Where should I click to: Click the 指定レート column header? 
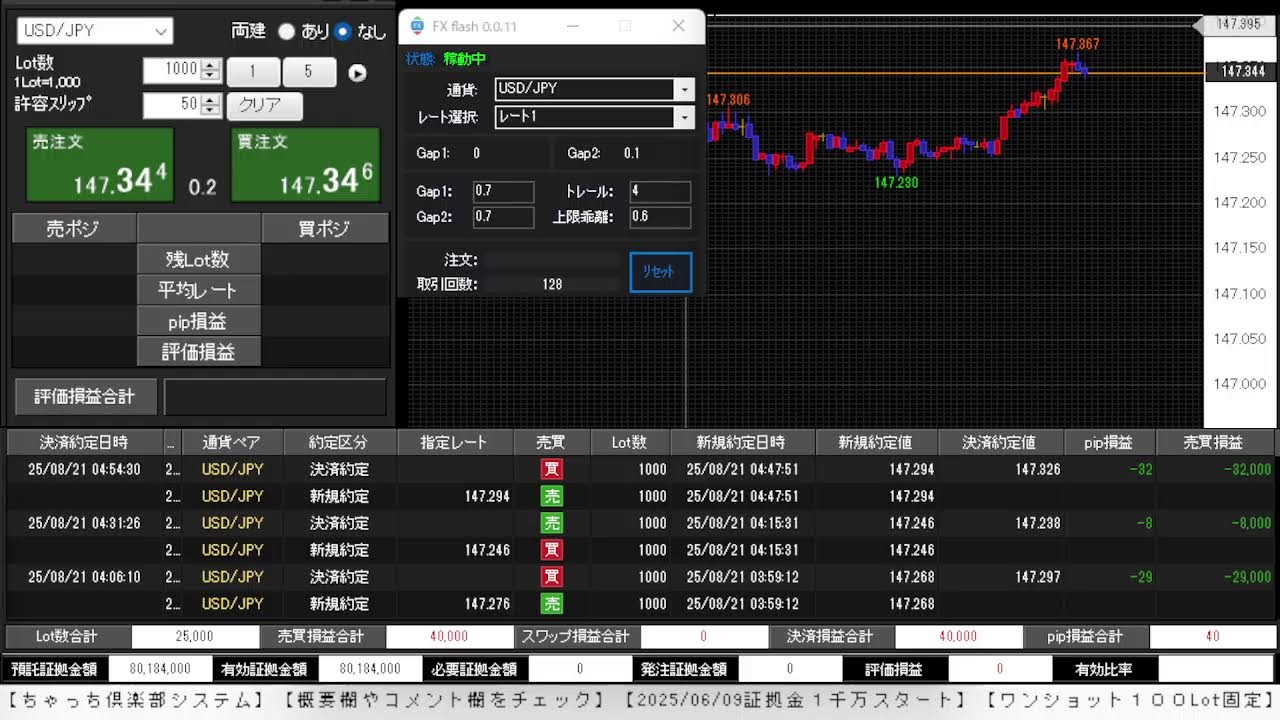(x=455, y=442)
